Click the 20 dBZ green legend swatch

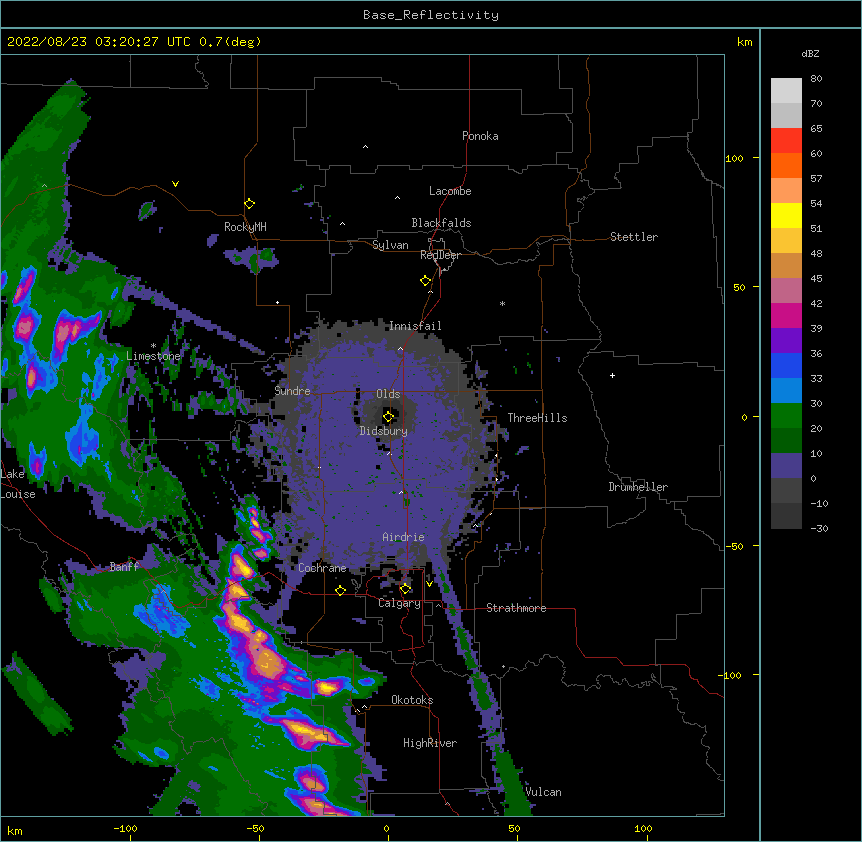coord(786,440)
